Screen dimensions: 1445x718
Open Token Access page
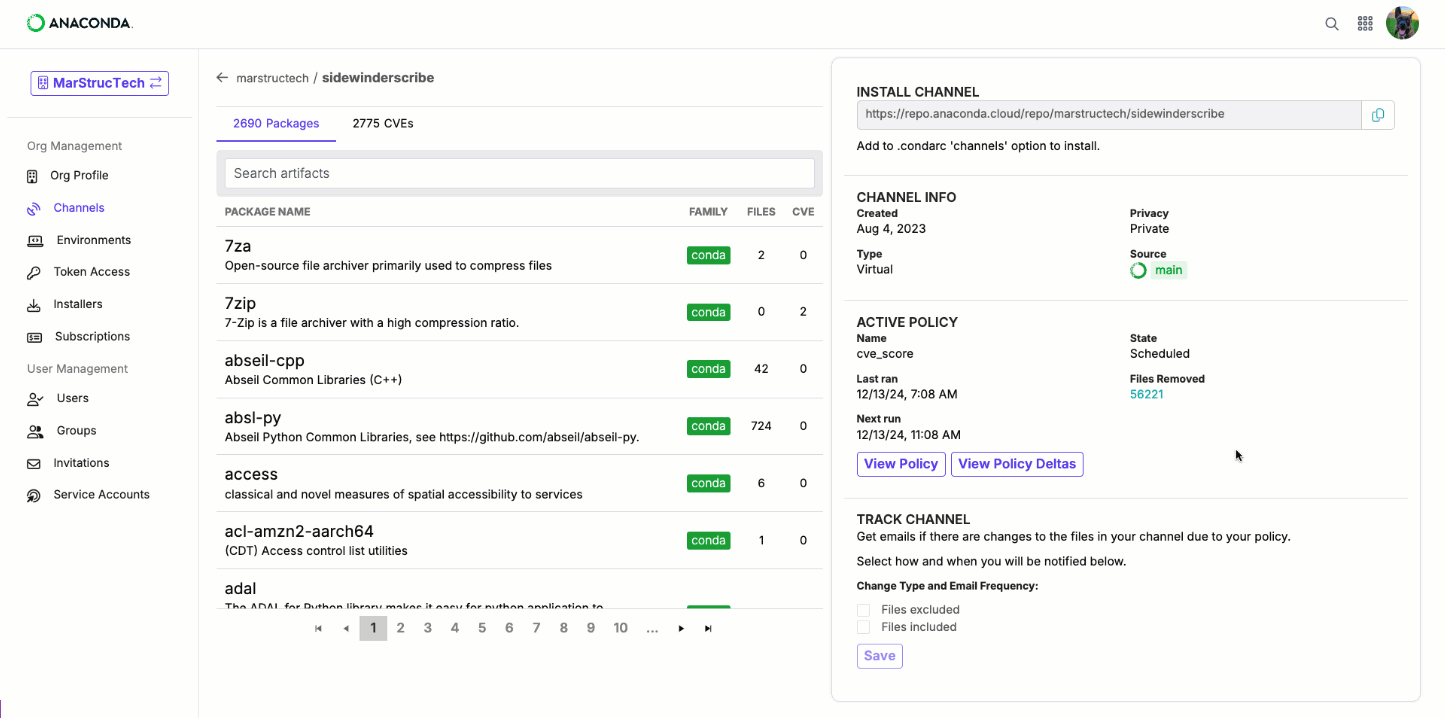(x=92, y=272)
